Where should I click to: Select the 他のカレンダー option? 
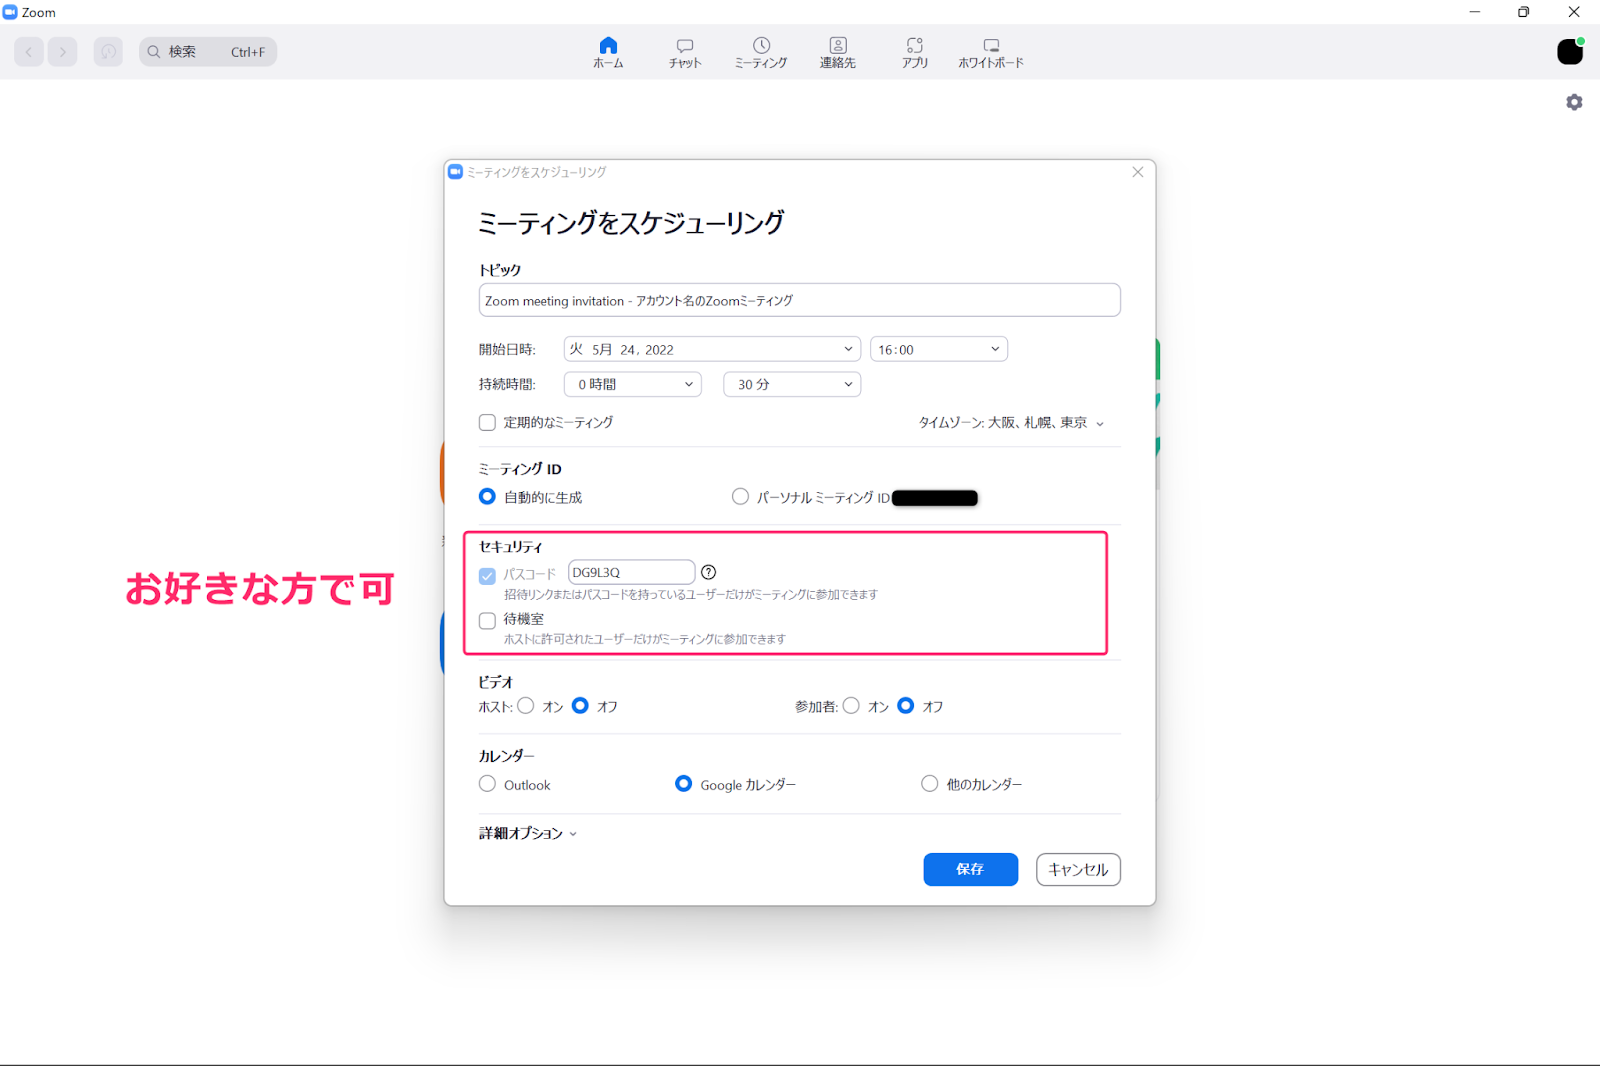coord(929,783)
